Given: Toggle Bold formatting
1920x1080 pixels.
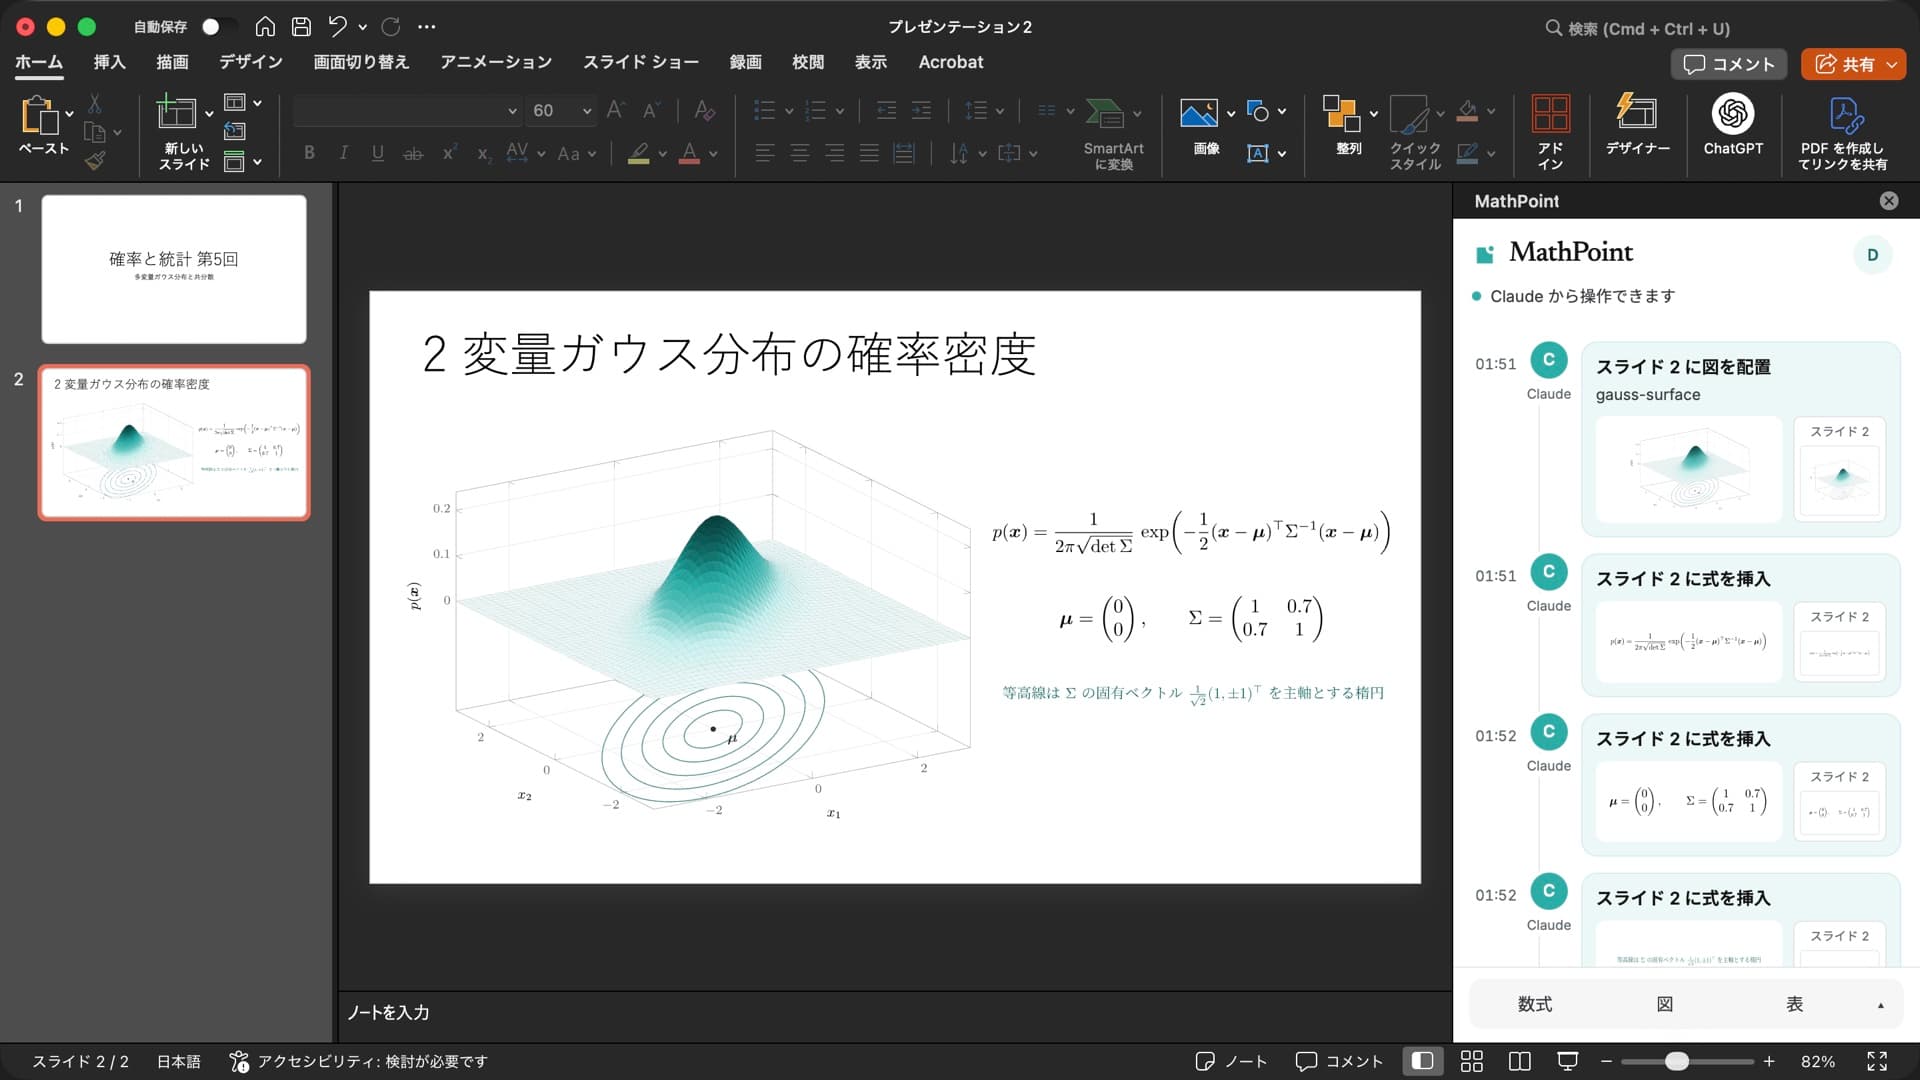Looking at the screenshot, I should pos(309,153).
